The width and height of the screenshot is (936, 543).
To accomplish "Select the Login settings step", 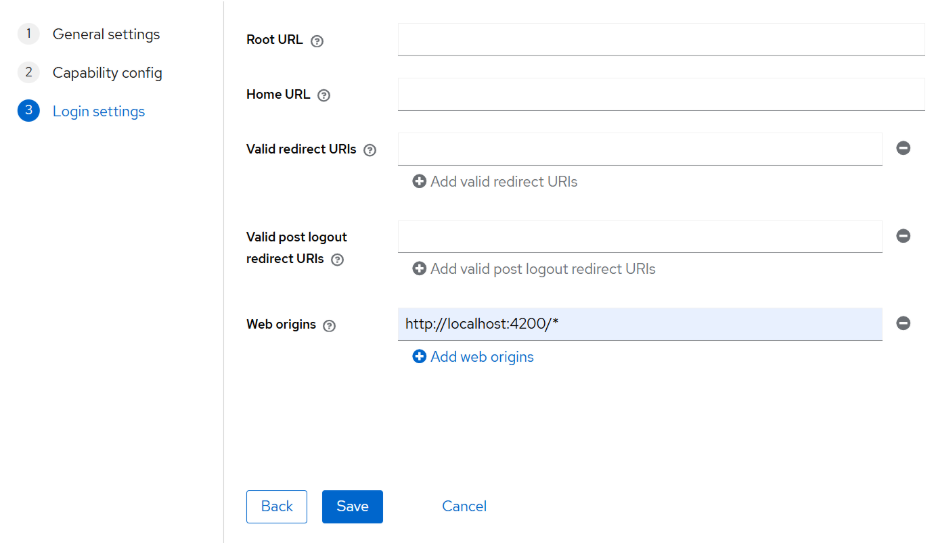I will [x=98, y=111].
